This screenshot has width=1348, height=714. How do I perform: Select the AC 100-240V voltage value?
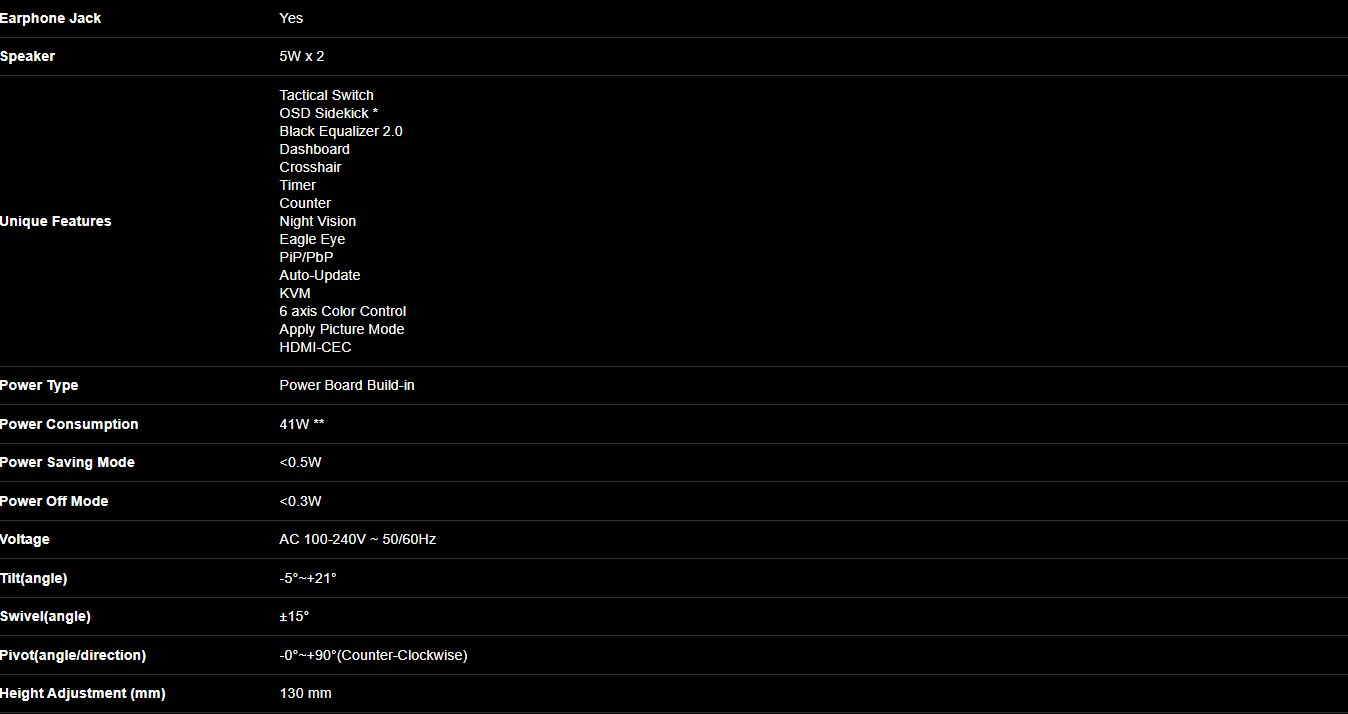358,539
